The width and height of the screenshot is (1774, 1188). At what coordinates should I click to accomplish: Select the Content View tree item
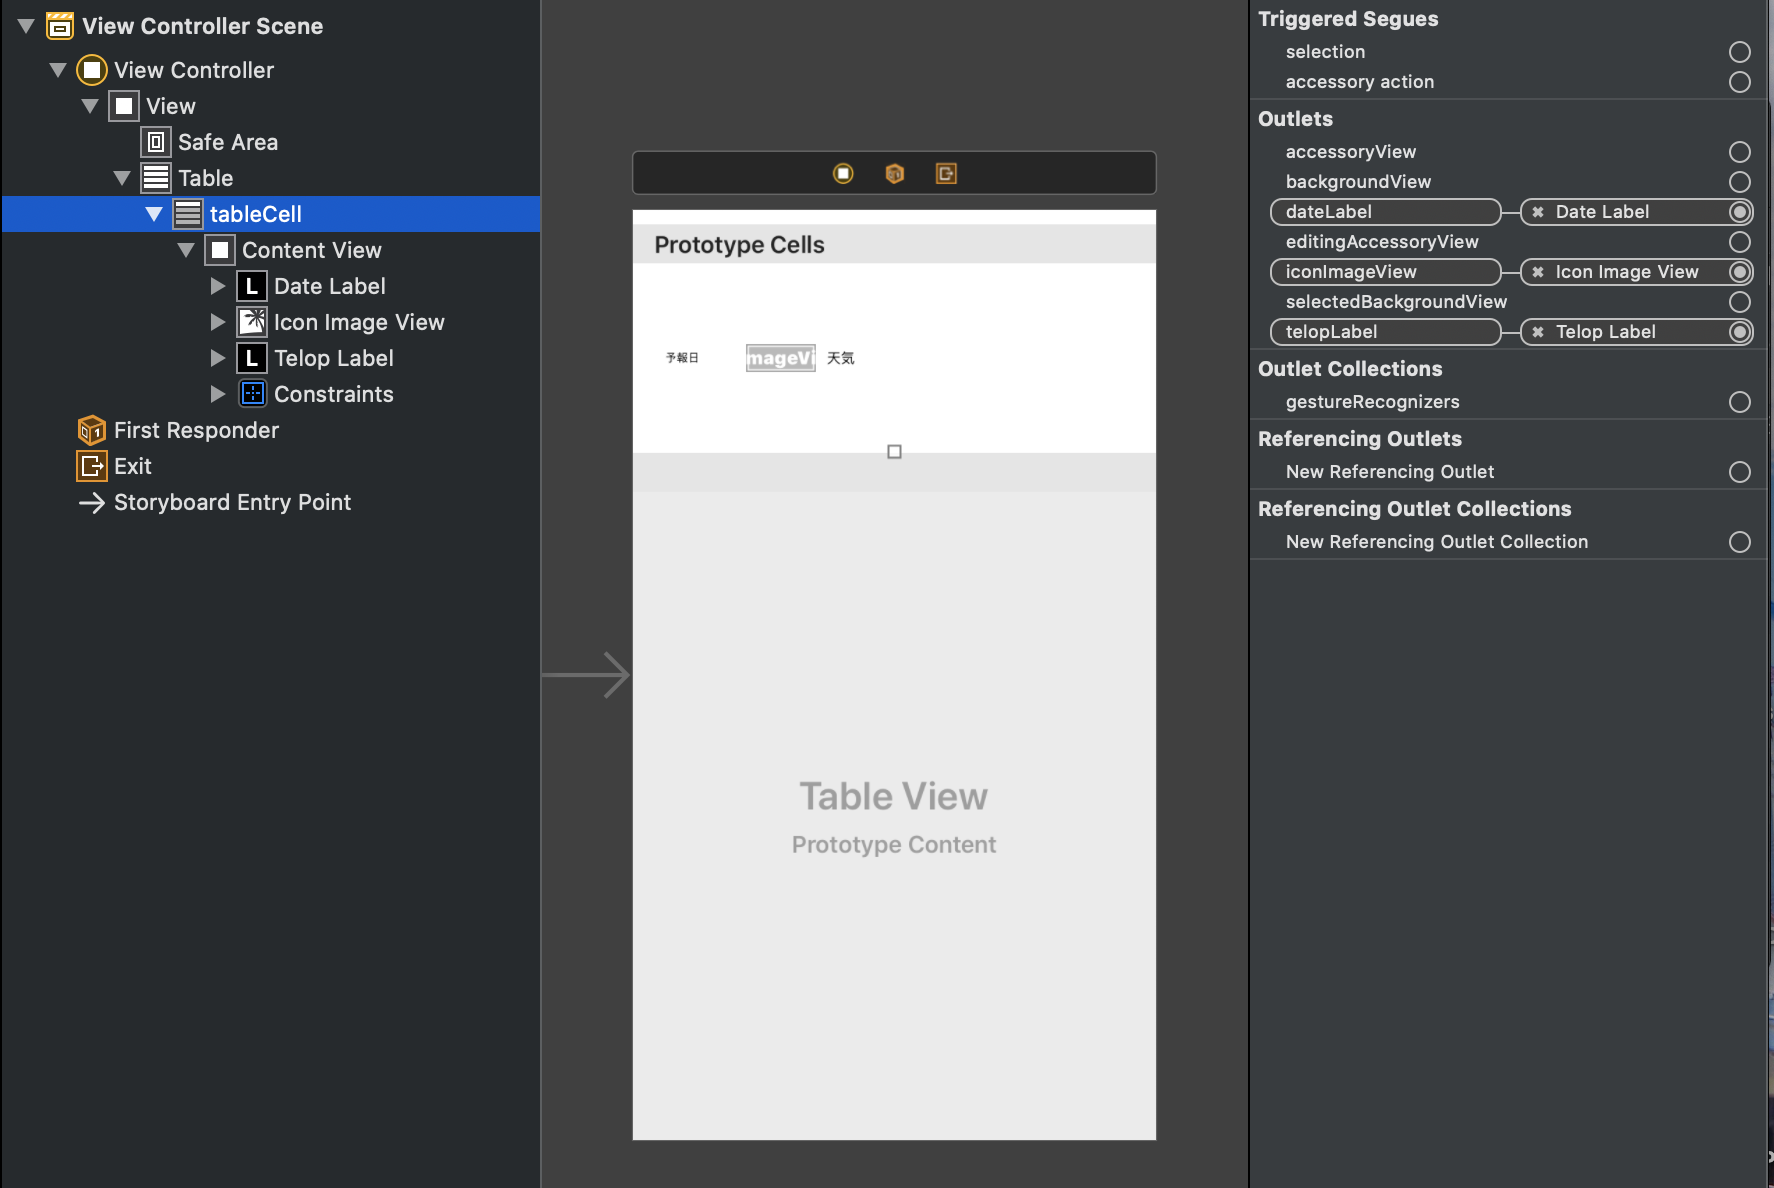click(311, 250)
